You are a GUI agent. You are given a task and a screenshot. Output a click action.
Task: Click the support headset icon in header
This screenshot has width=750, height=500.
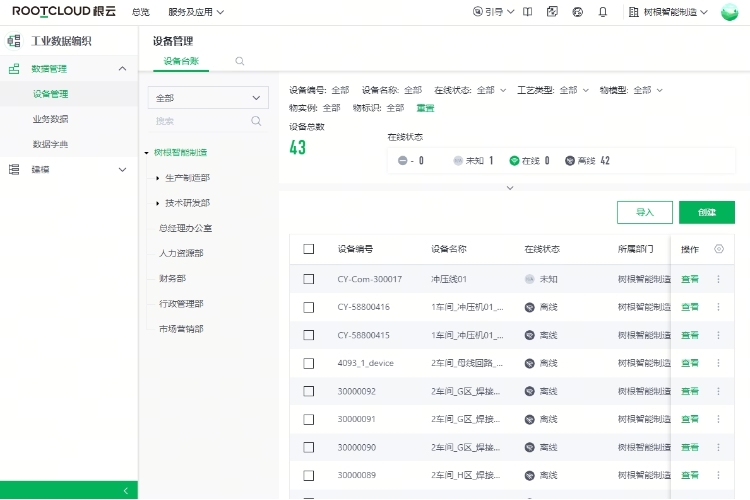coord(578,12)
